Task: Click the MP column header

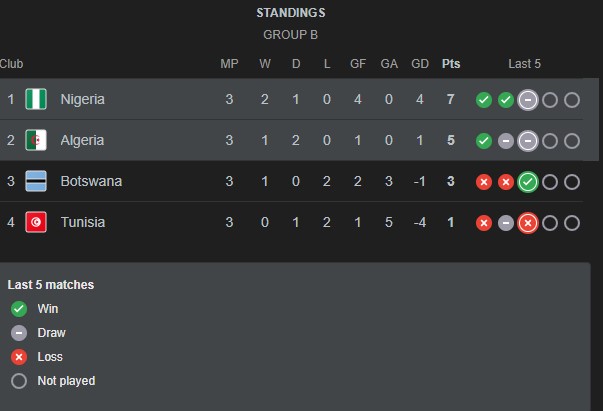Action: pyautogui.click(x=229, y=64)
